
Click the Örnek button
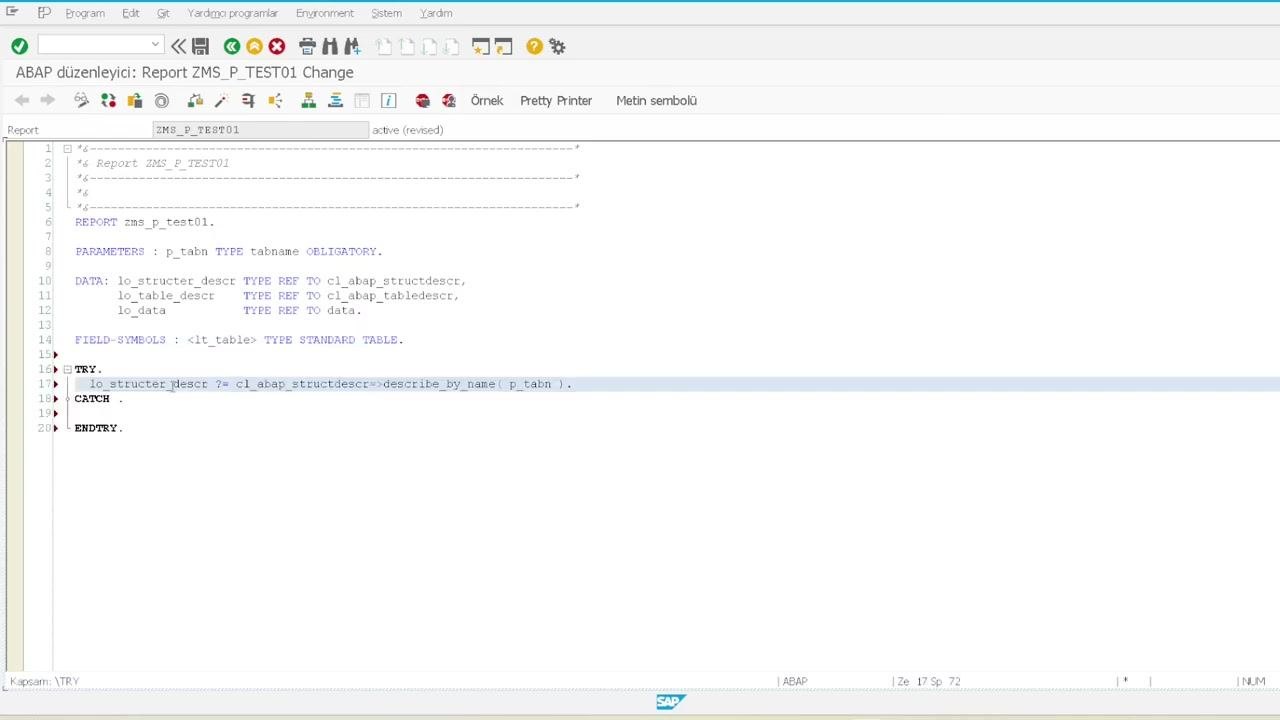(x=487, y=100)
